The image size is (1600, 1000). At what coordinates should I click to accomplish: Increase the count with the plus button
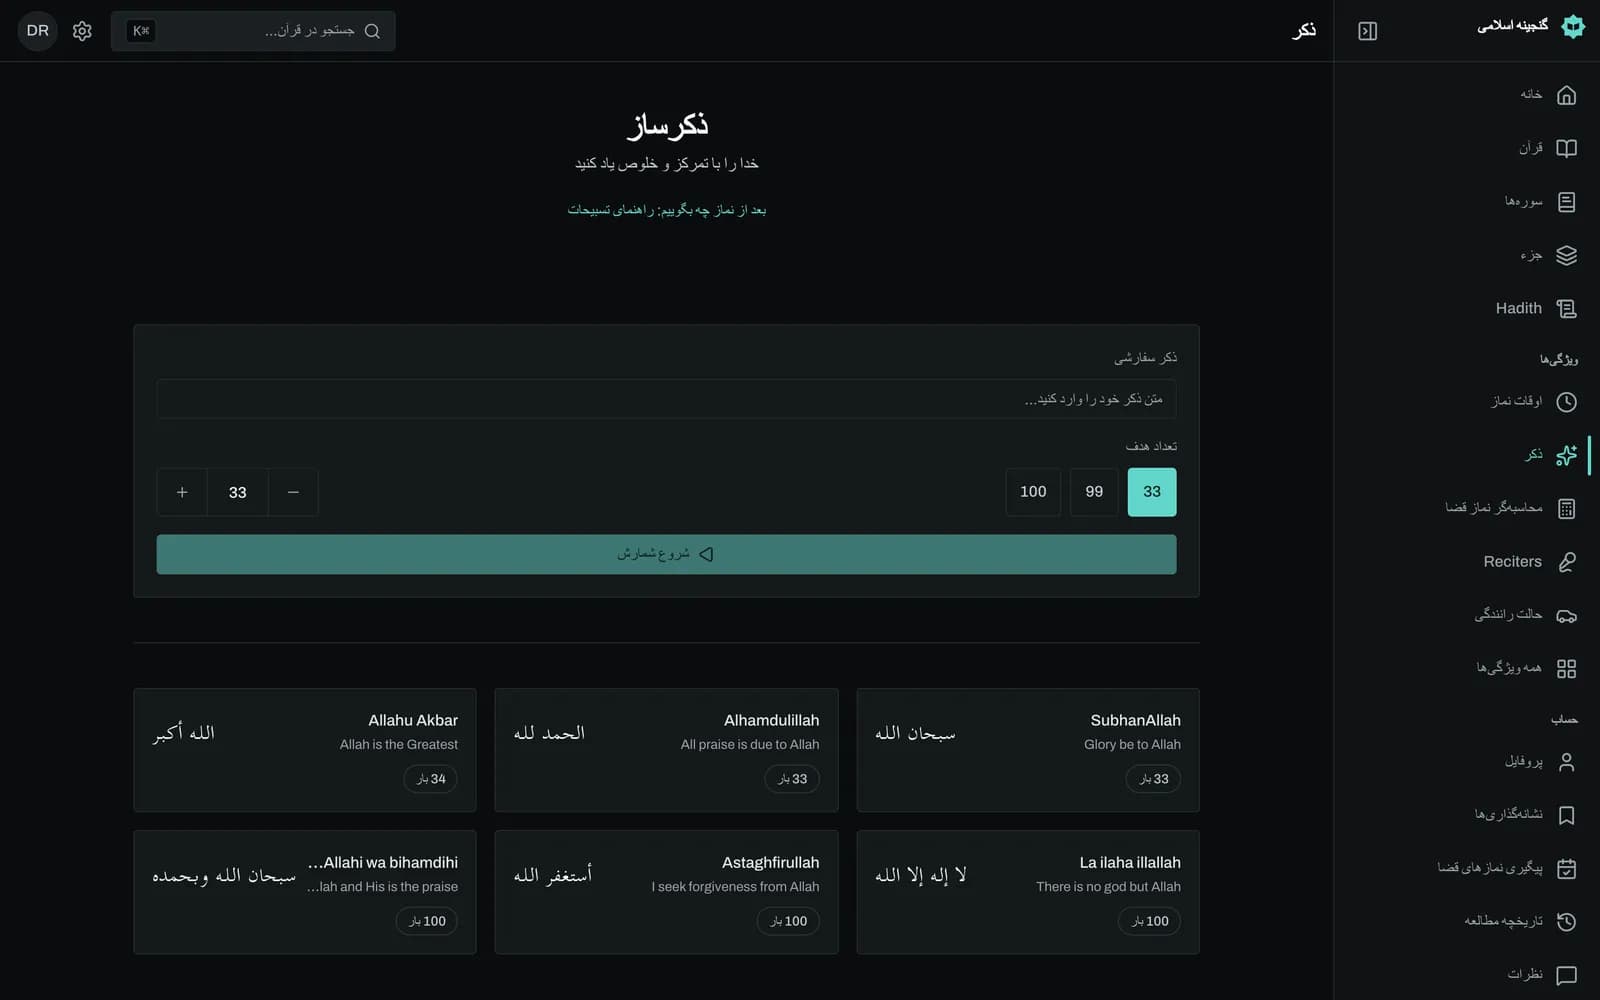[182, 492]
